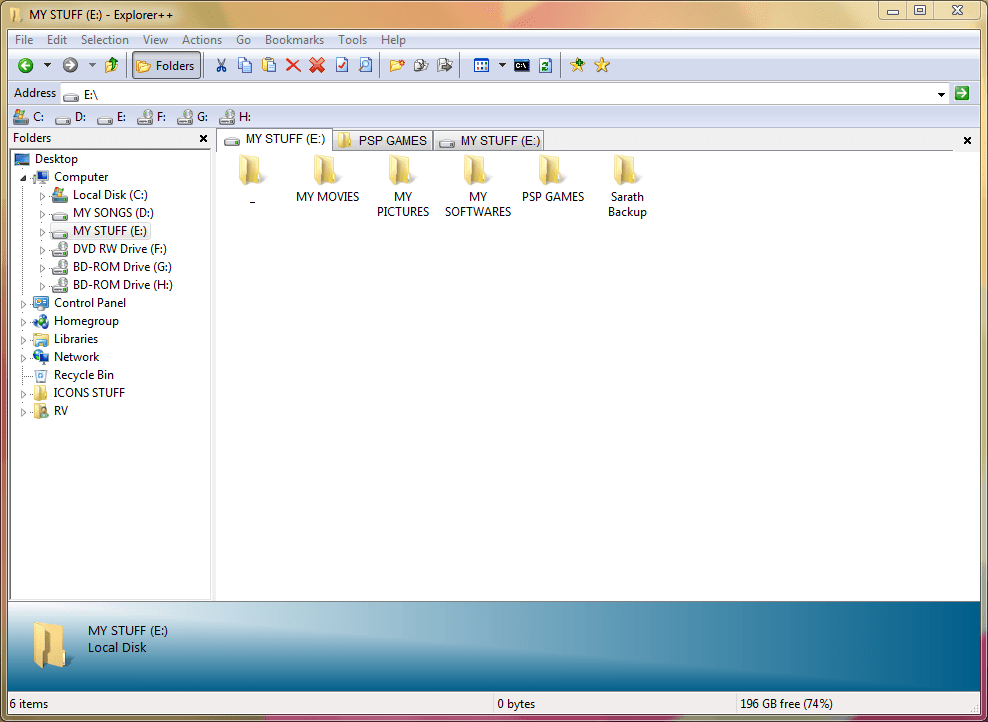Click the thin red X Delete icon

293,65
